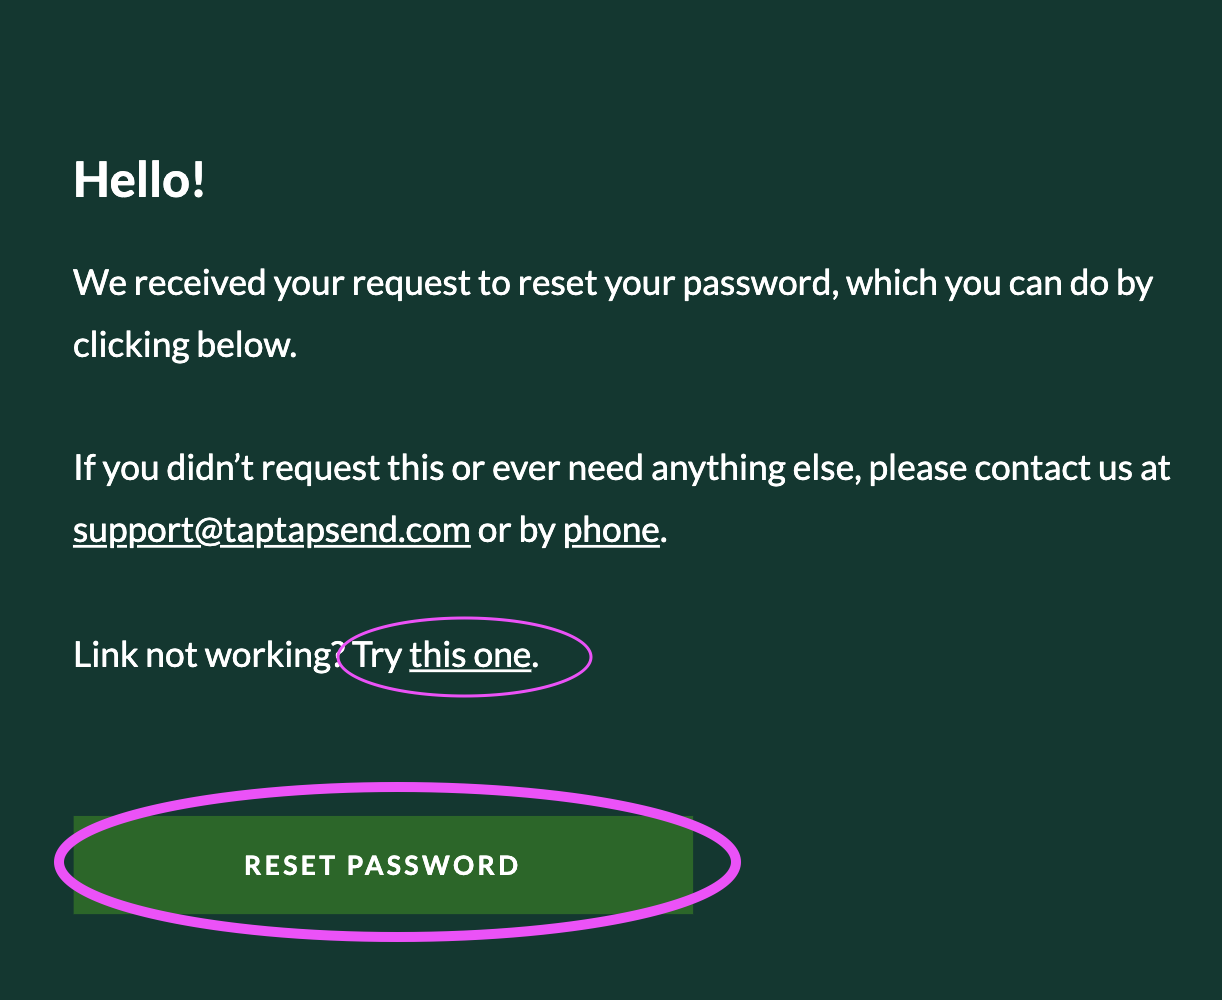Screen dimensions: 1222x1000
Task: Click the word "RESET" on the green button
Action: [289, 865]
